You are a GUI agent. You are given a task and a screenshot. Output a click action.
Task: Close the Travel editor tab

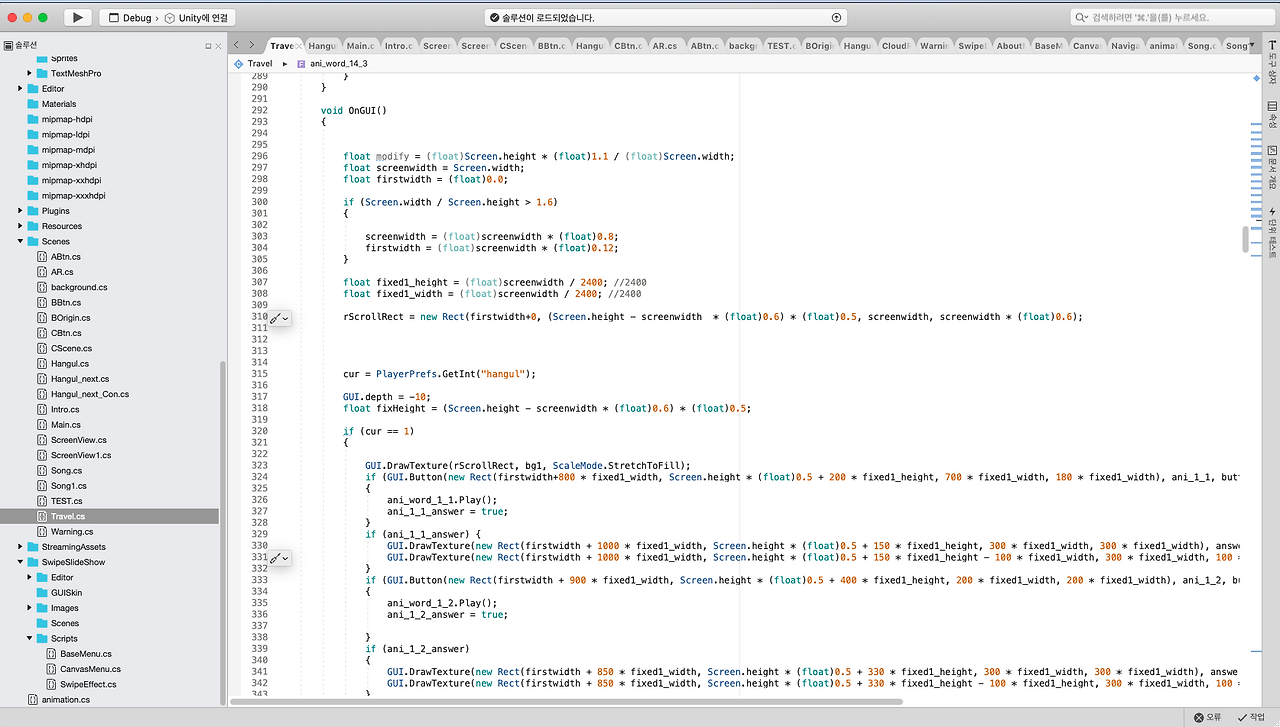pyautogui.click(x=298, y=46)
